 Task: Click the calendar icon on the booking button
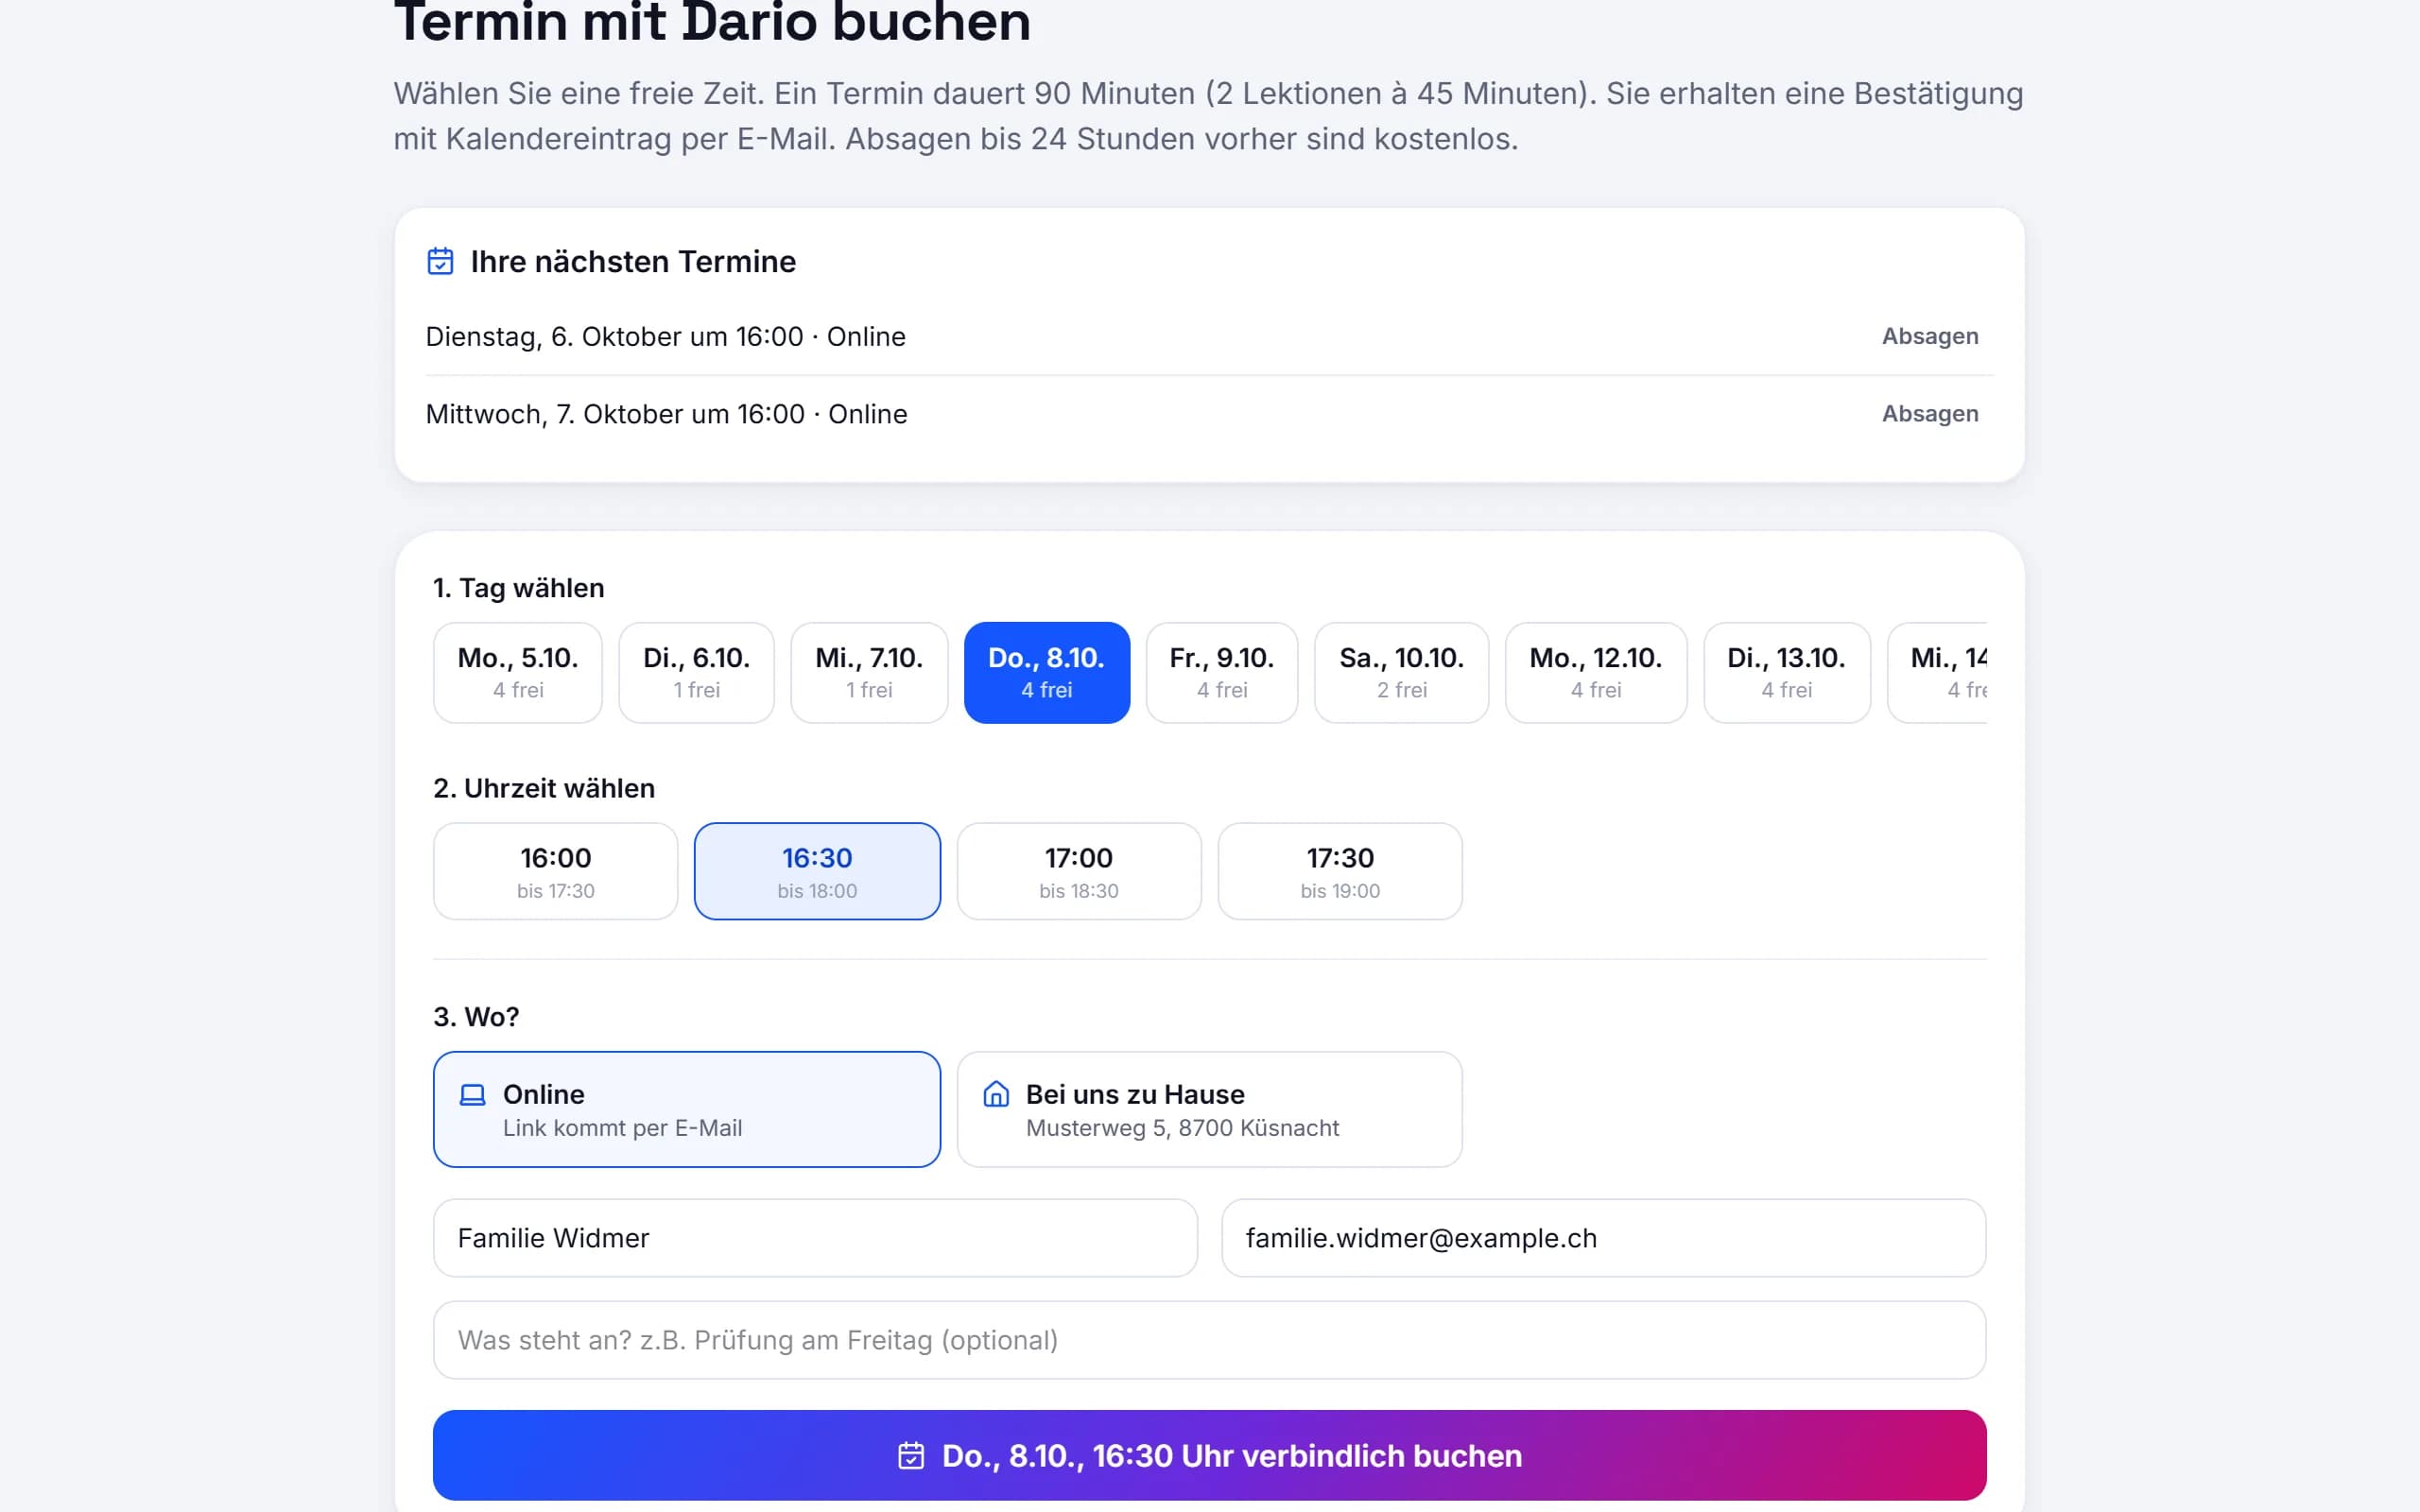pyautogui.click(x=910, y=1455)
